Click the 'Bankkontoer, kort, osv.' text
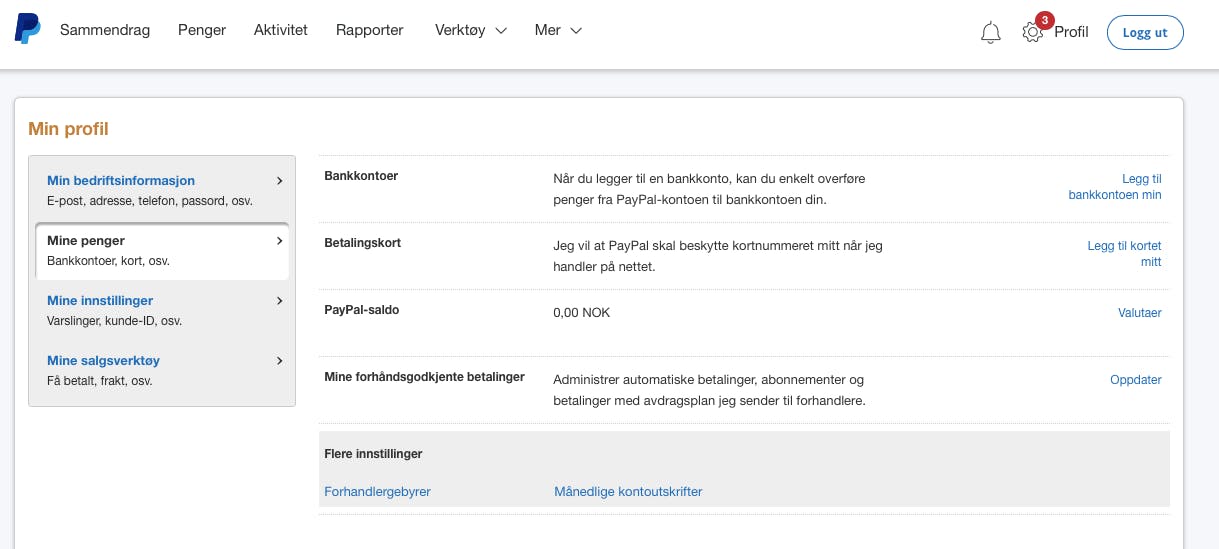 tap(109, 261)
